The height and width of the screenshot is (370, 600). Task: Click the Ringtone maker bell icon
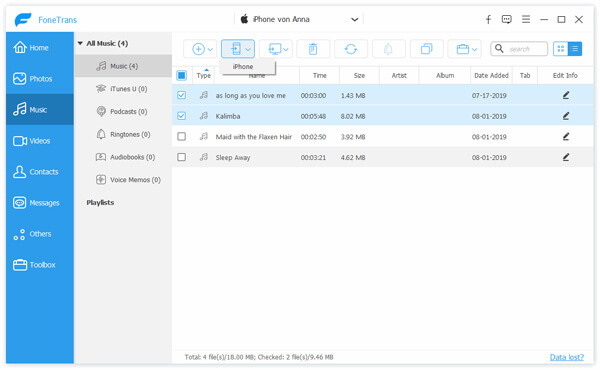tap(388, 49)
